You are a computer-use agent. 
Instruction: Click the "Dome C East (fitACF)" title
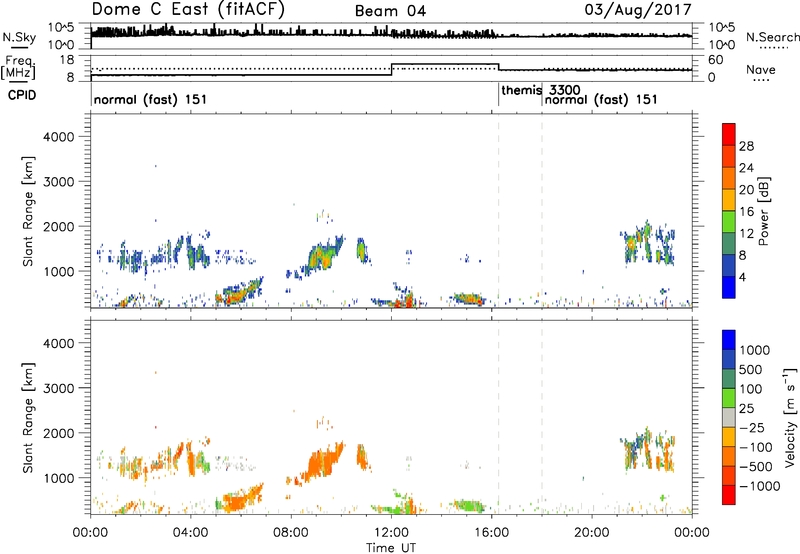point(188,9)
